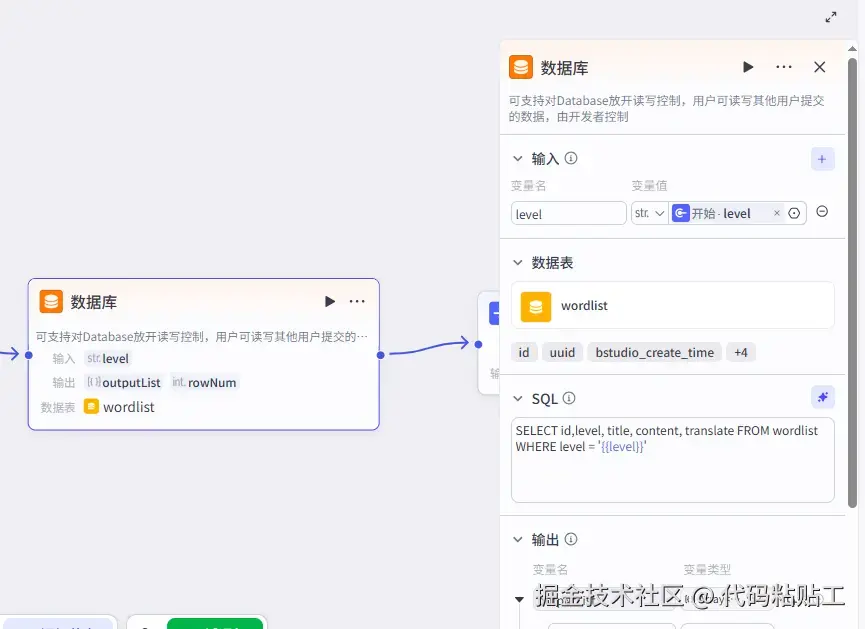Click the database panel description text
Screen dimensions: 865x629
coord(666,109)
